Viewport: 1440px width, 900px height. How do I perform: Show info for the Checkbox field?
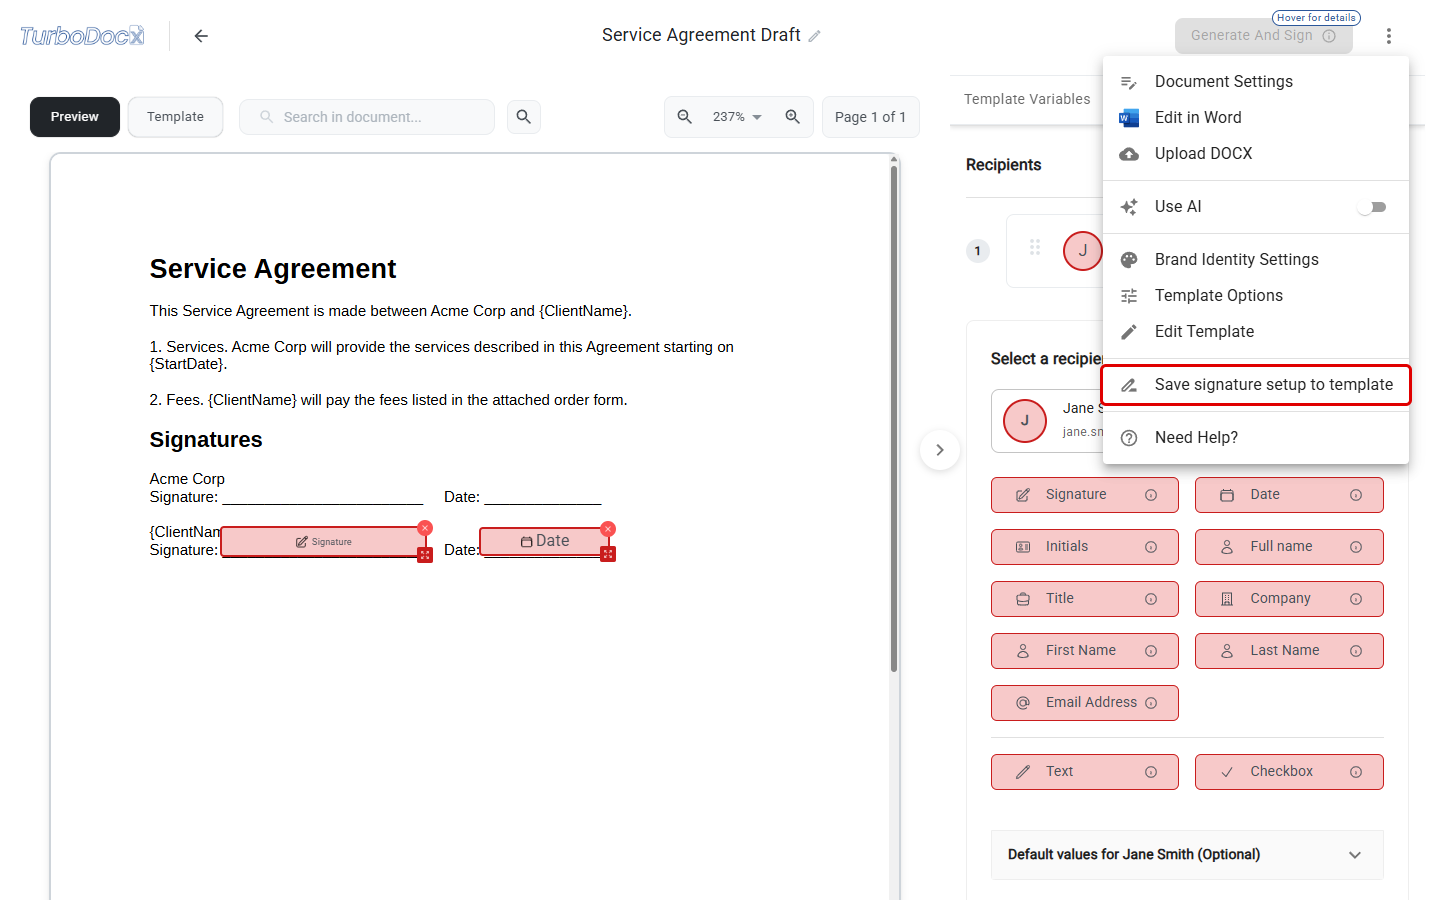tap(1356, 772)
